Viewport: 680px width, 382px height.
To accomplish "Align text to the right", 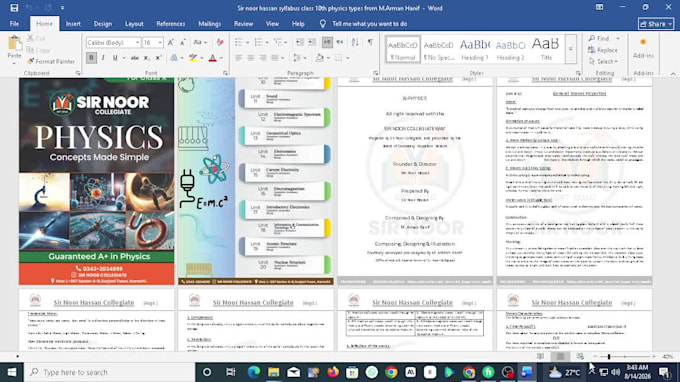I will pos(263,58).
